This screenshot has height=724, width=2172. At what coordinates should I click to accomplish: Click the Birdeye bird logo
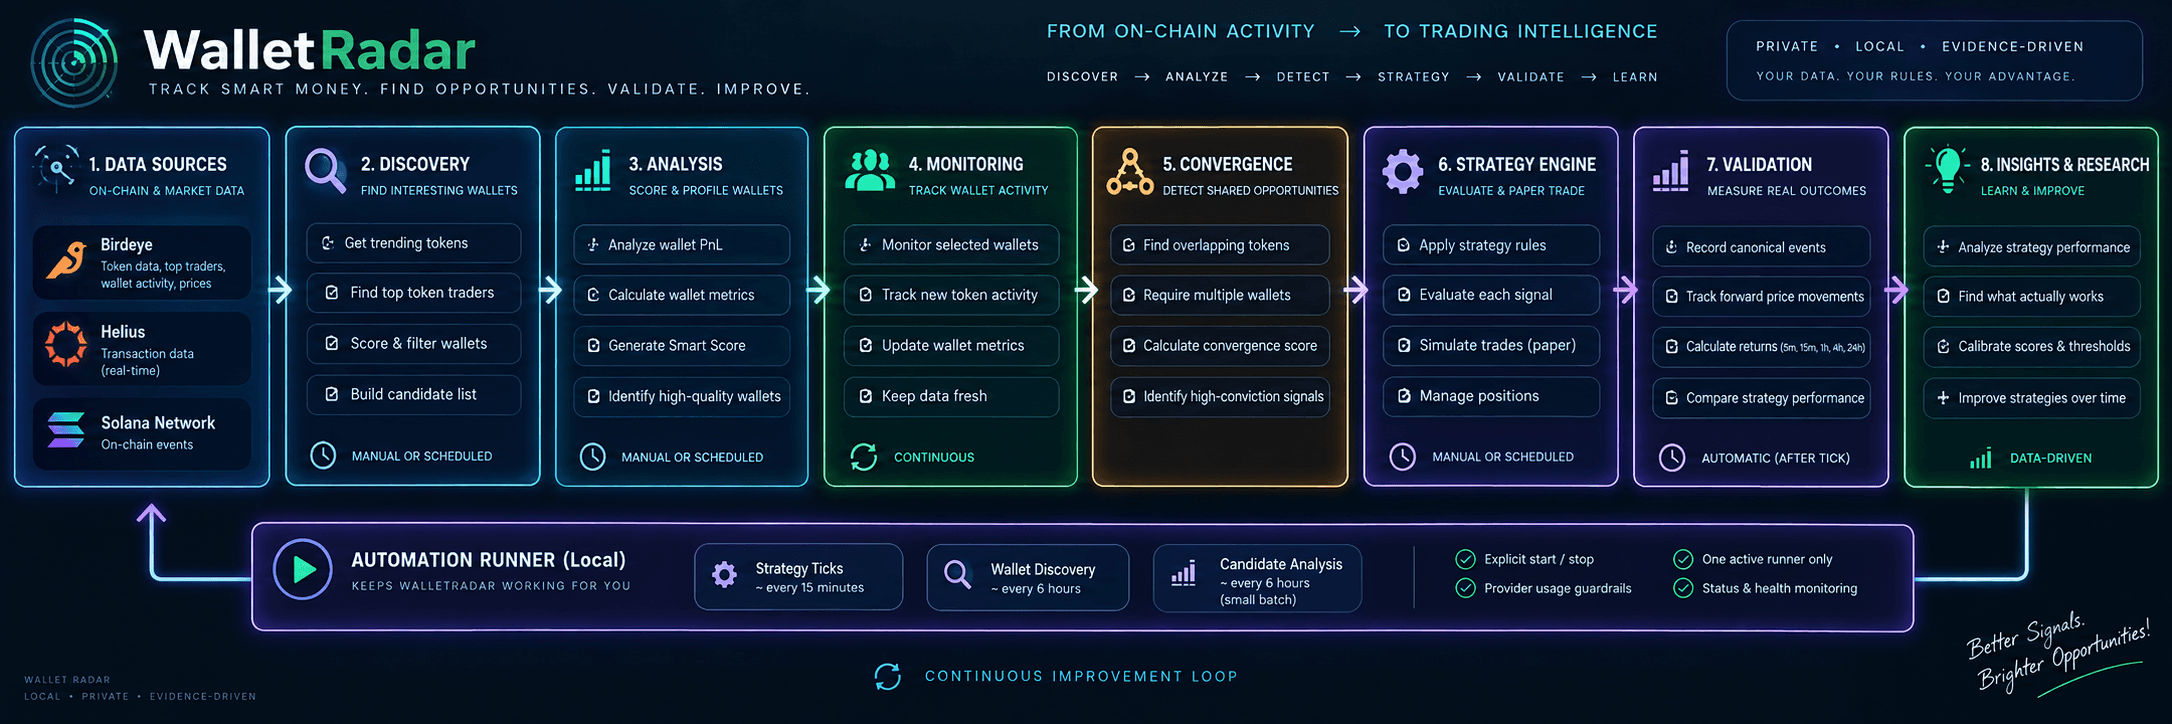pos(66,261)
